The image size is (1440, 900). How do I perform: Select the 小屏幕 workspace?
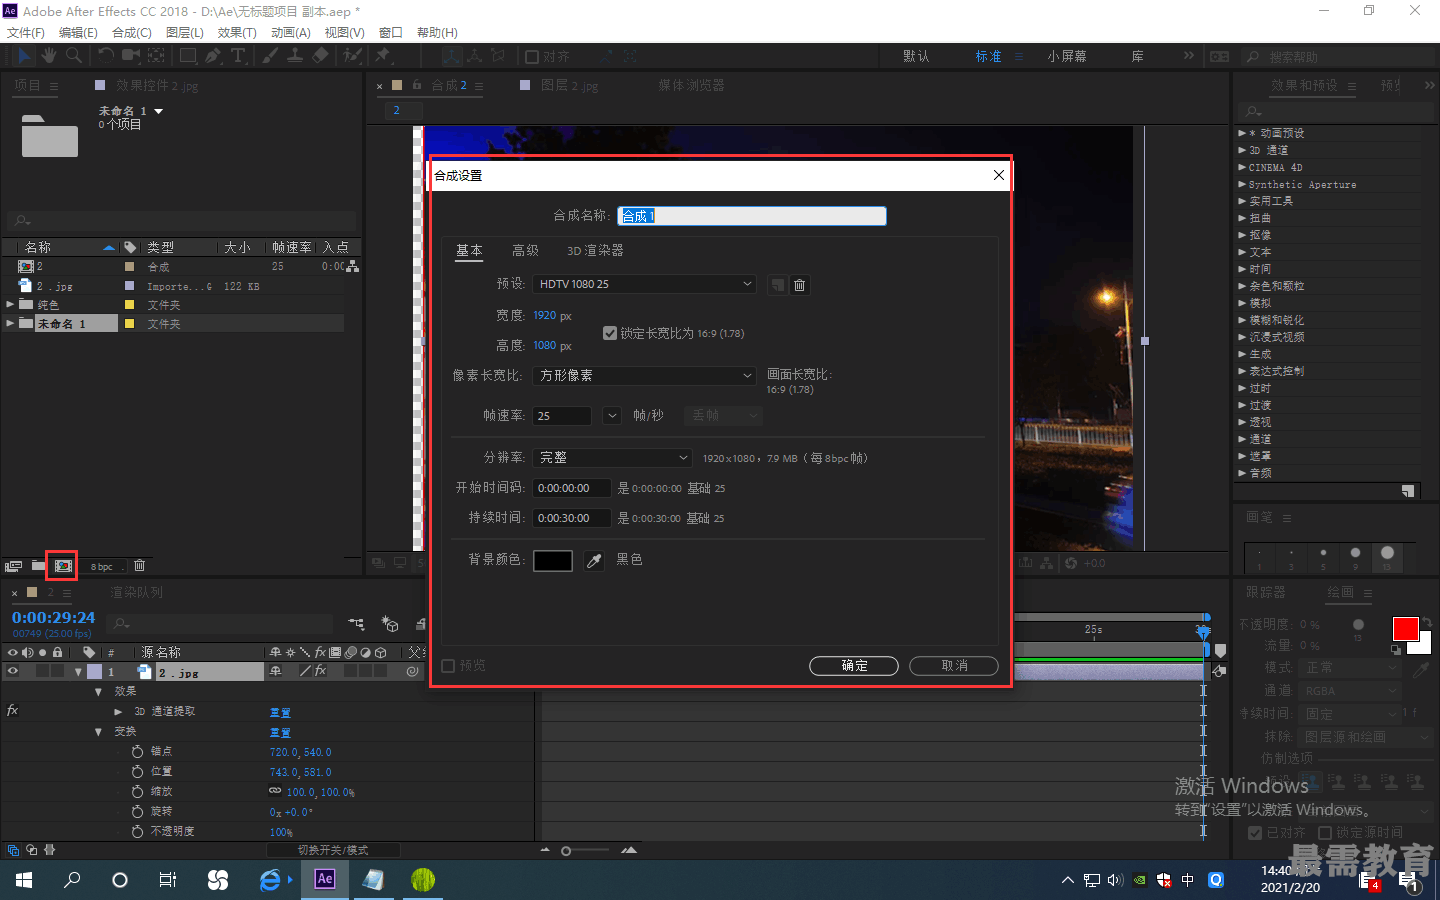pyautogui.click(x=1067, y=57)
